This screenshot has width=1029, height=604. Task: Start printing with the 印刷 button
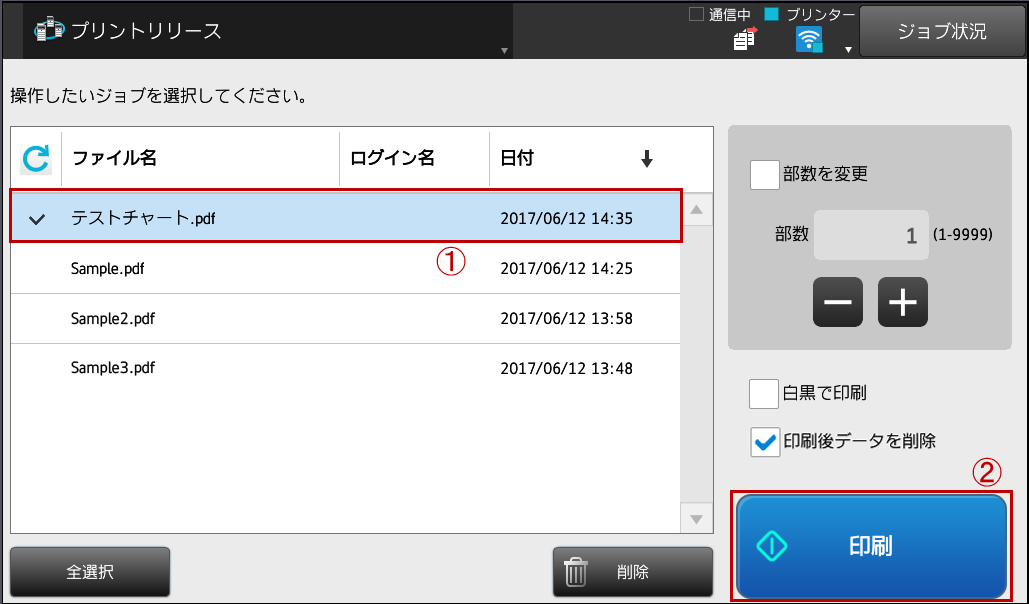click(871, 546)
